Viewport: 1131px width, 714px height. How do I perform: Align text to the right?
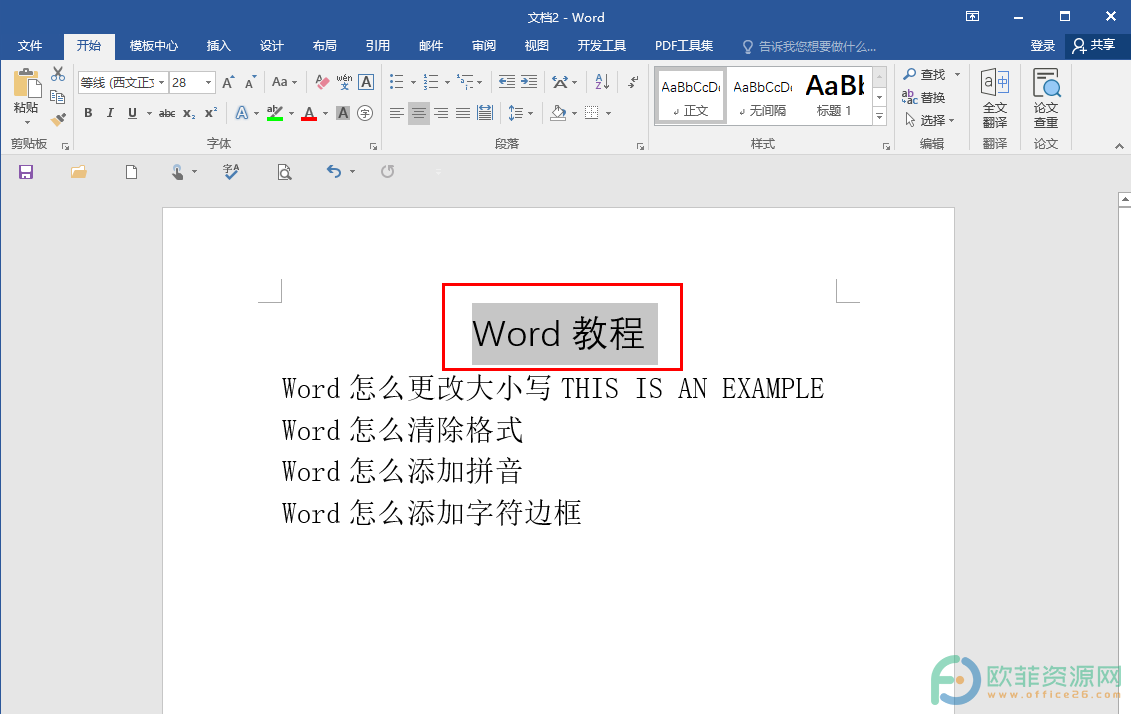[441, 113]
